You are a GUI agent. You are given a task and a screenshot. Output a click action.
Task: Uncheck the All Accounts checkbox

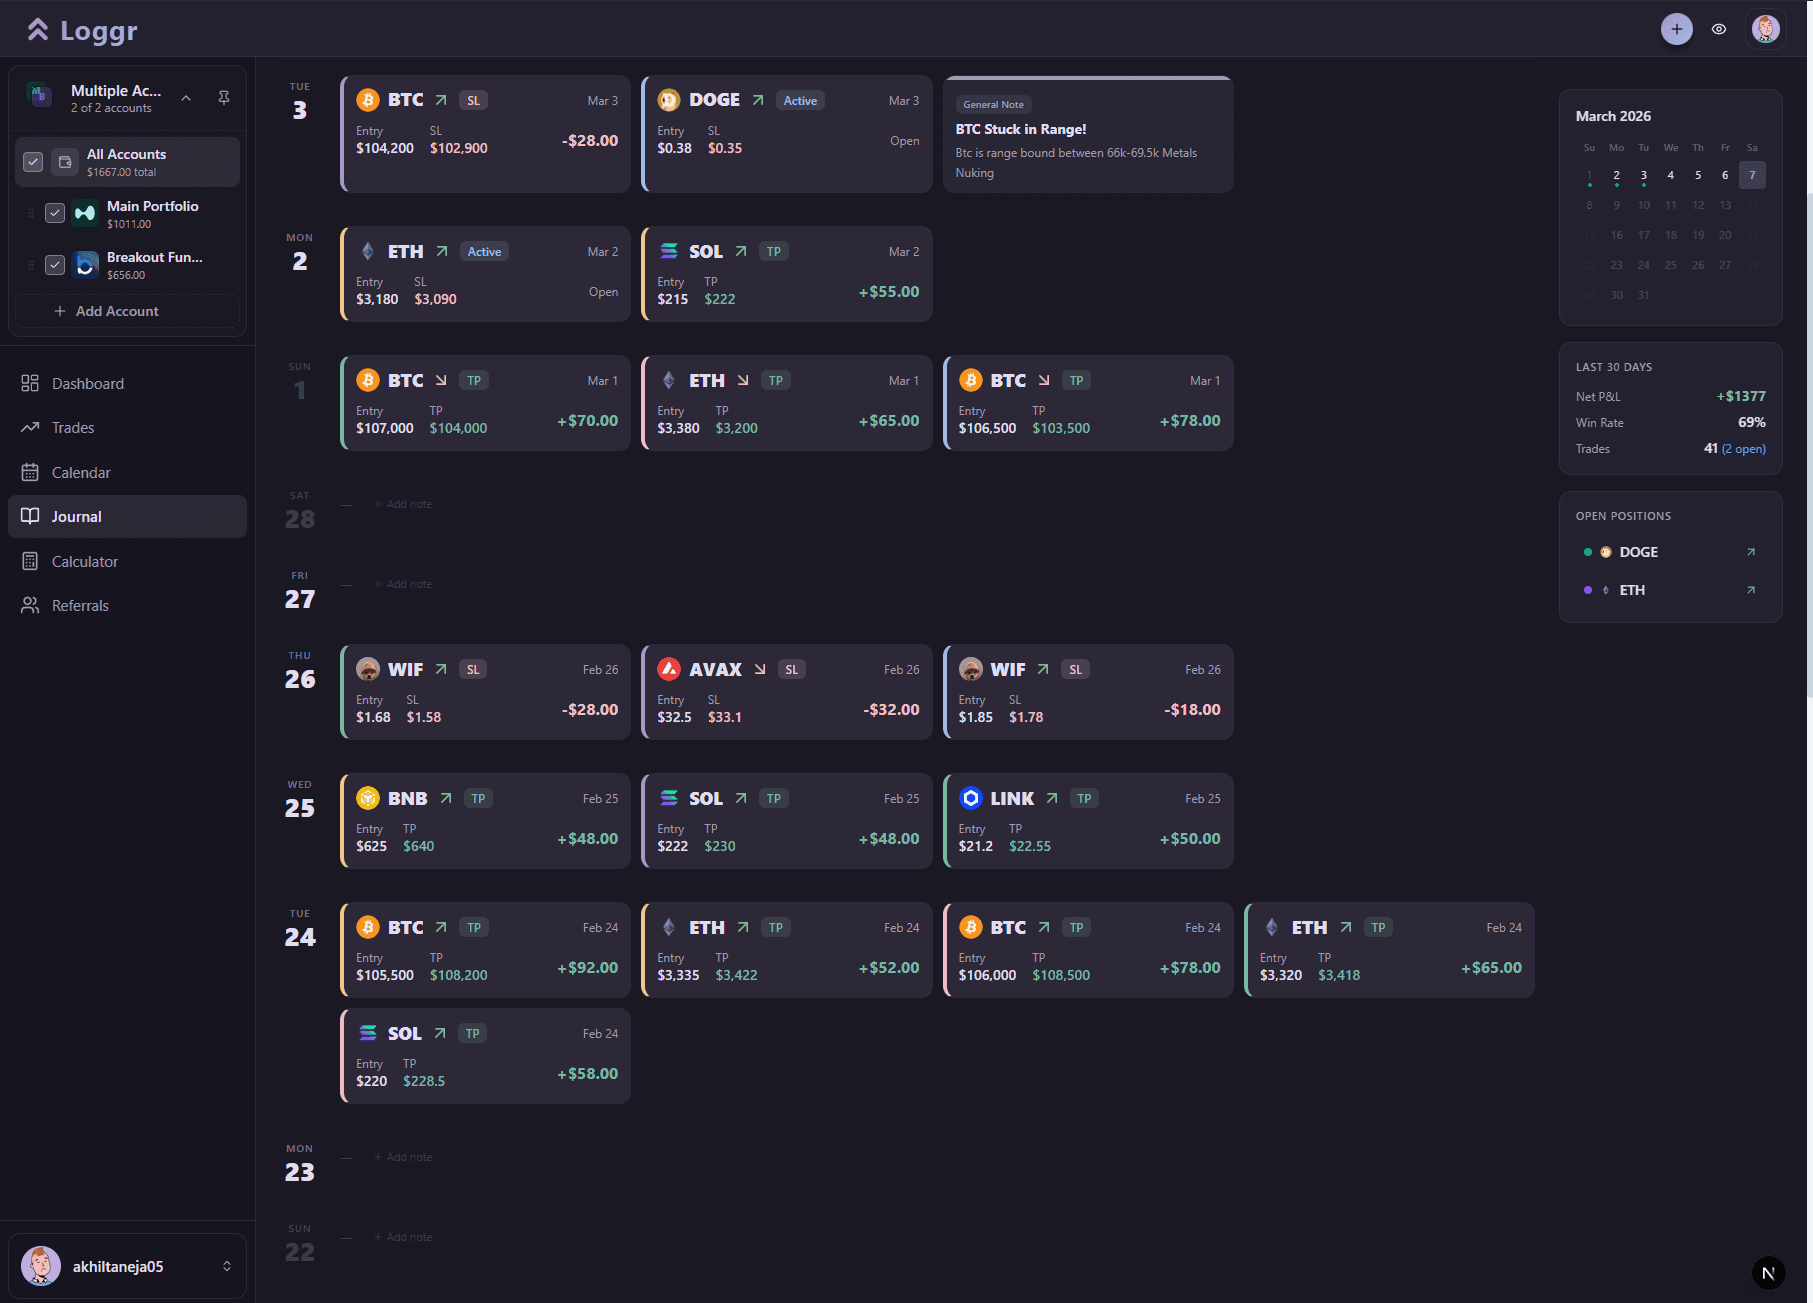point(32,161)
